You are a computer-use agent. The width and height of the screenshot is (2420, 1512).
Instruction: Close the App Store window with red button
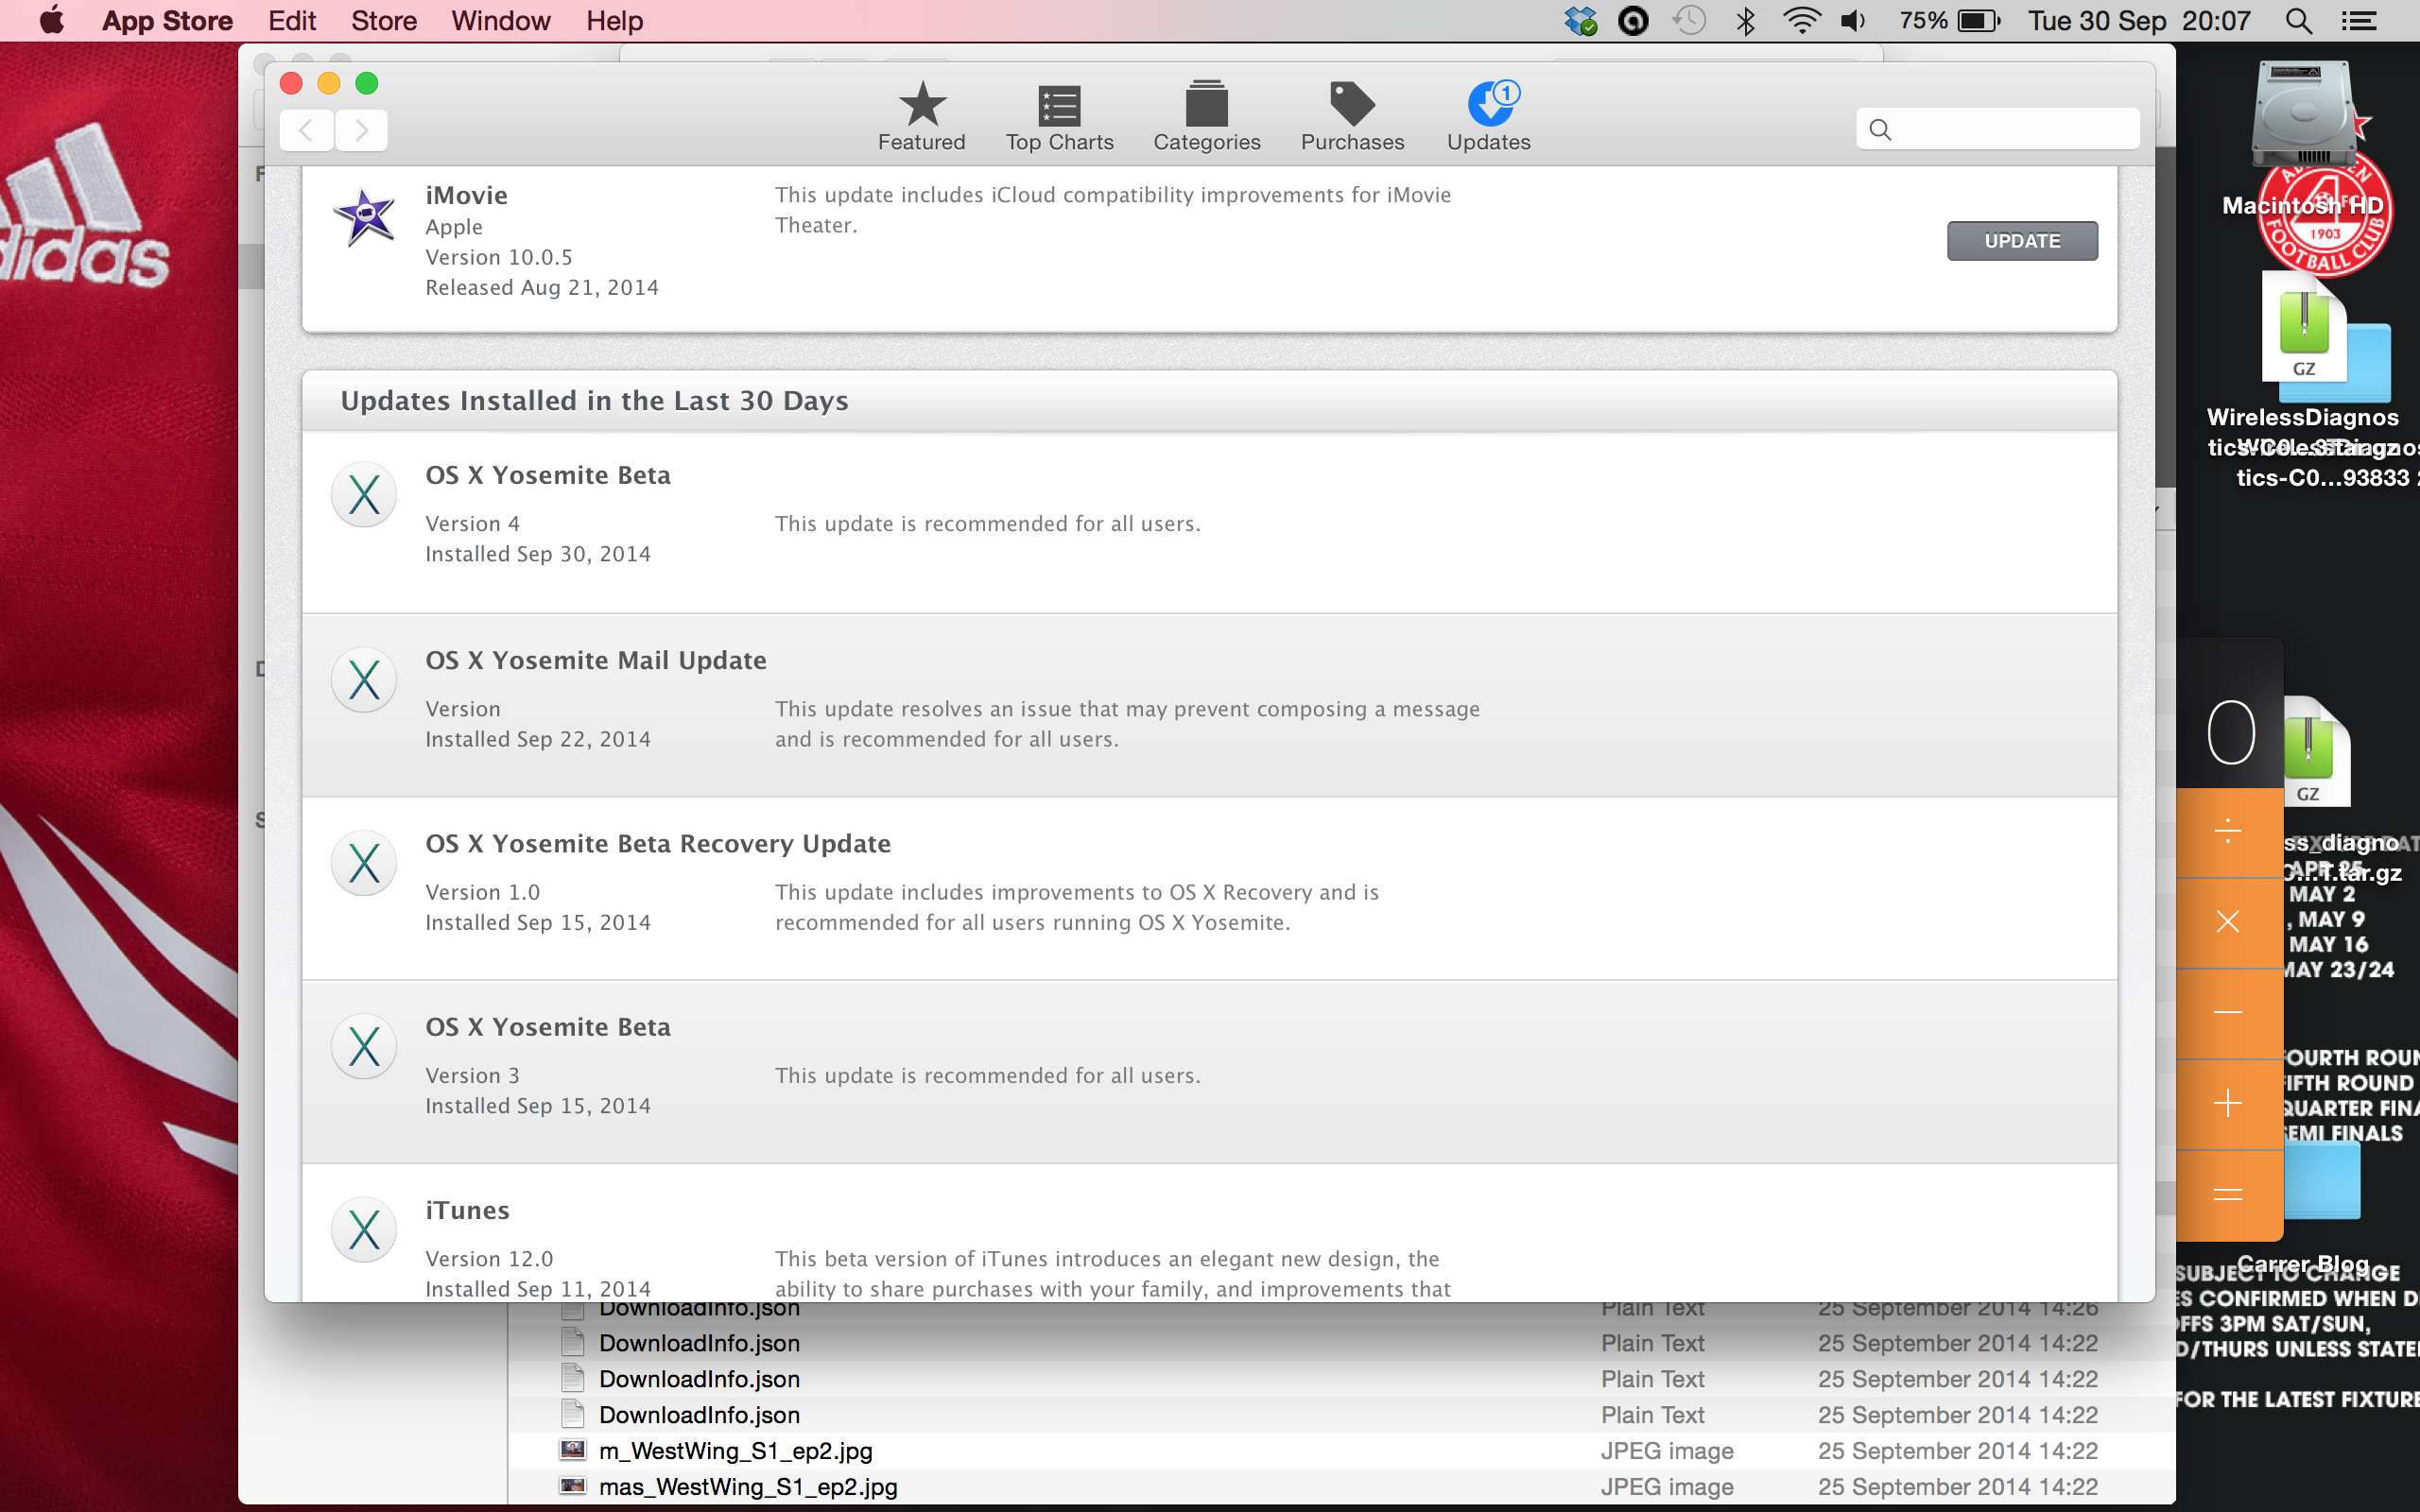291,83
